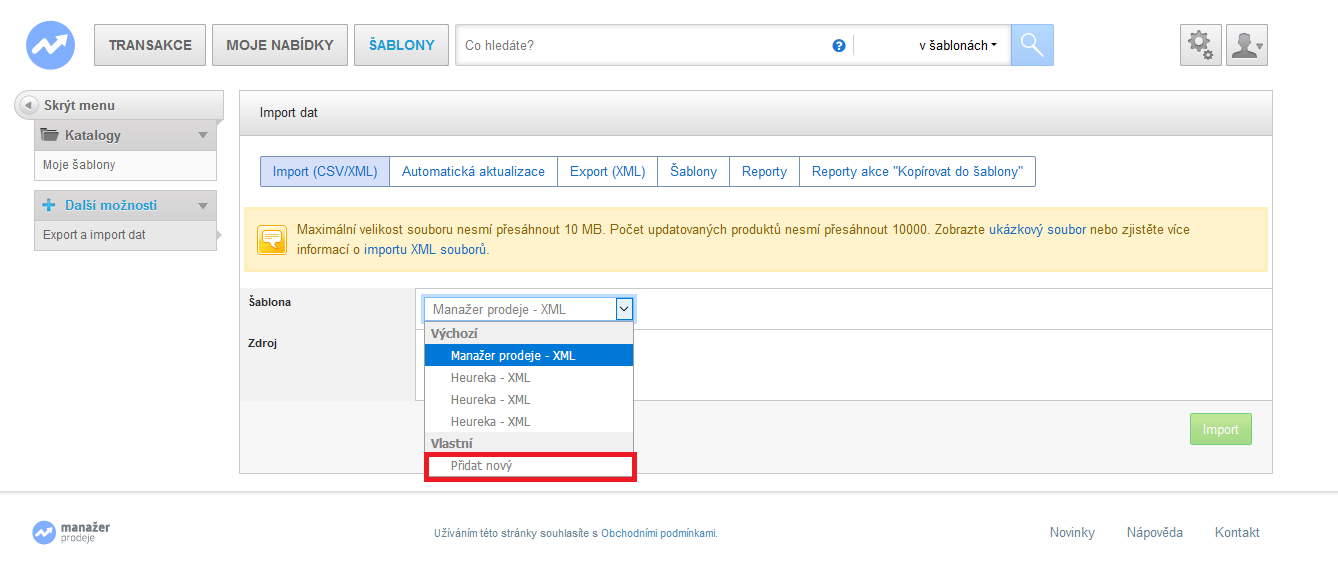
Task: Click the green Import button
Action: click(x=1220, y=429)
